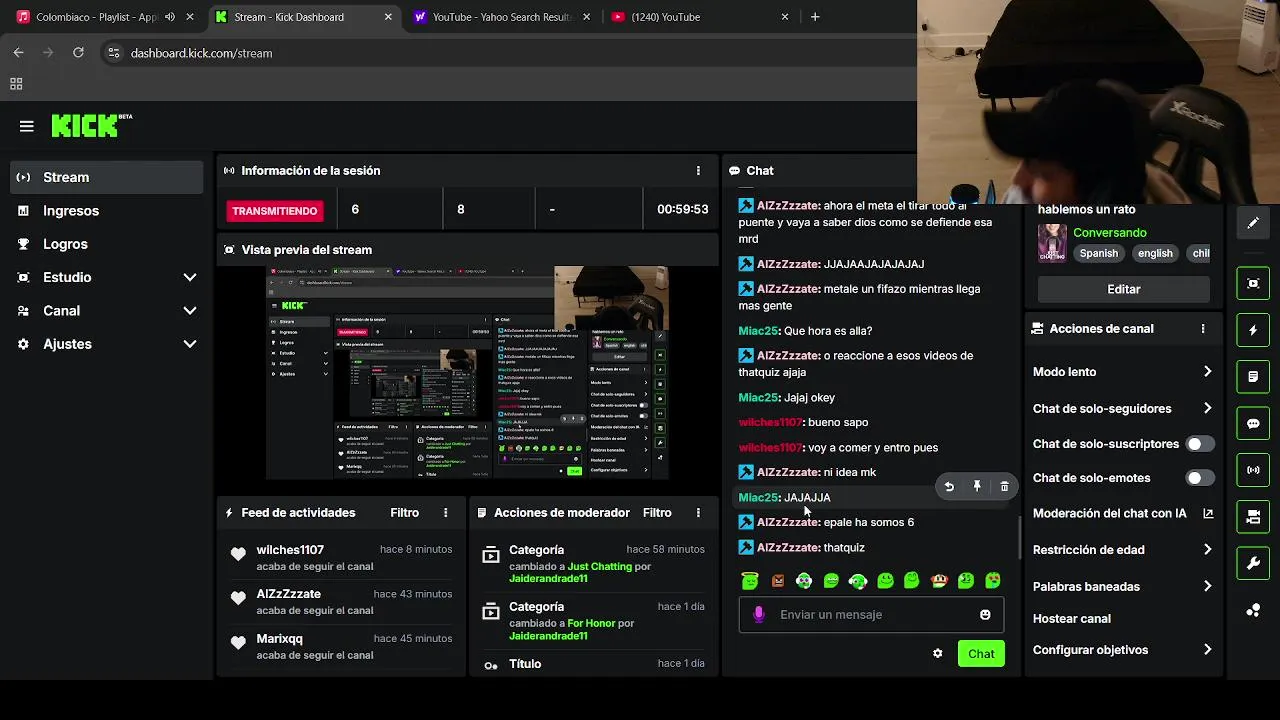The width and height of the screenshot is (1280, 720).
Task: Send message with the green Chat button
Action: click(981, 654)
